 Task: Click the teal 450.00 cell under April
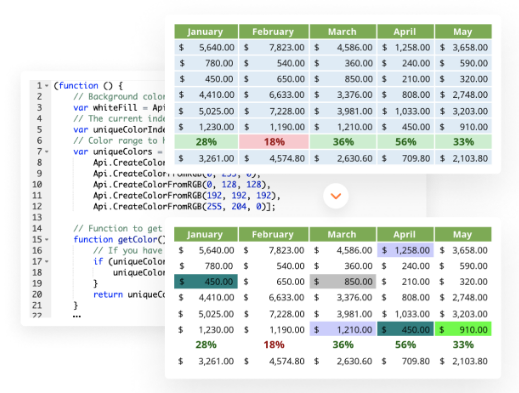pyautogui.click(x=405, y=330)
